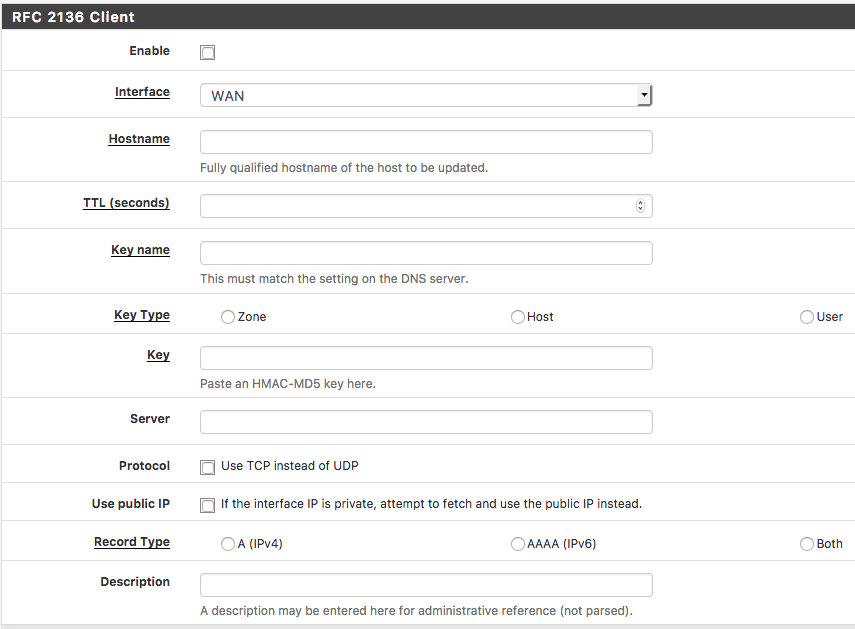Click the Description input field
Viewport: 855px width, 629px height.
426,585
